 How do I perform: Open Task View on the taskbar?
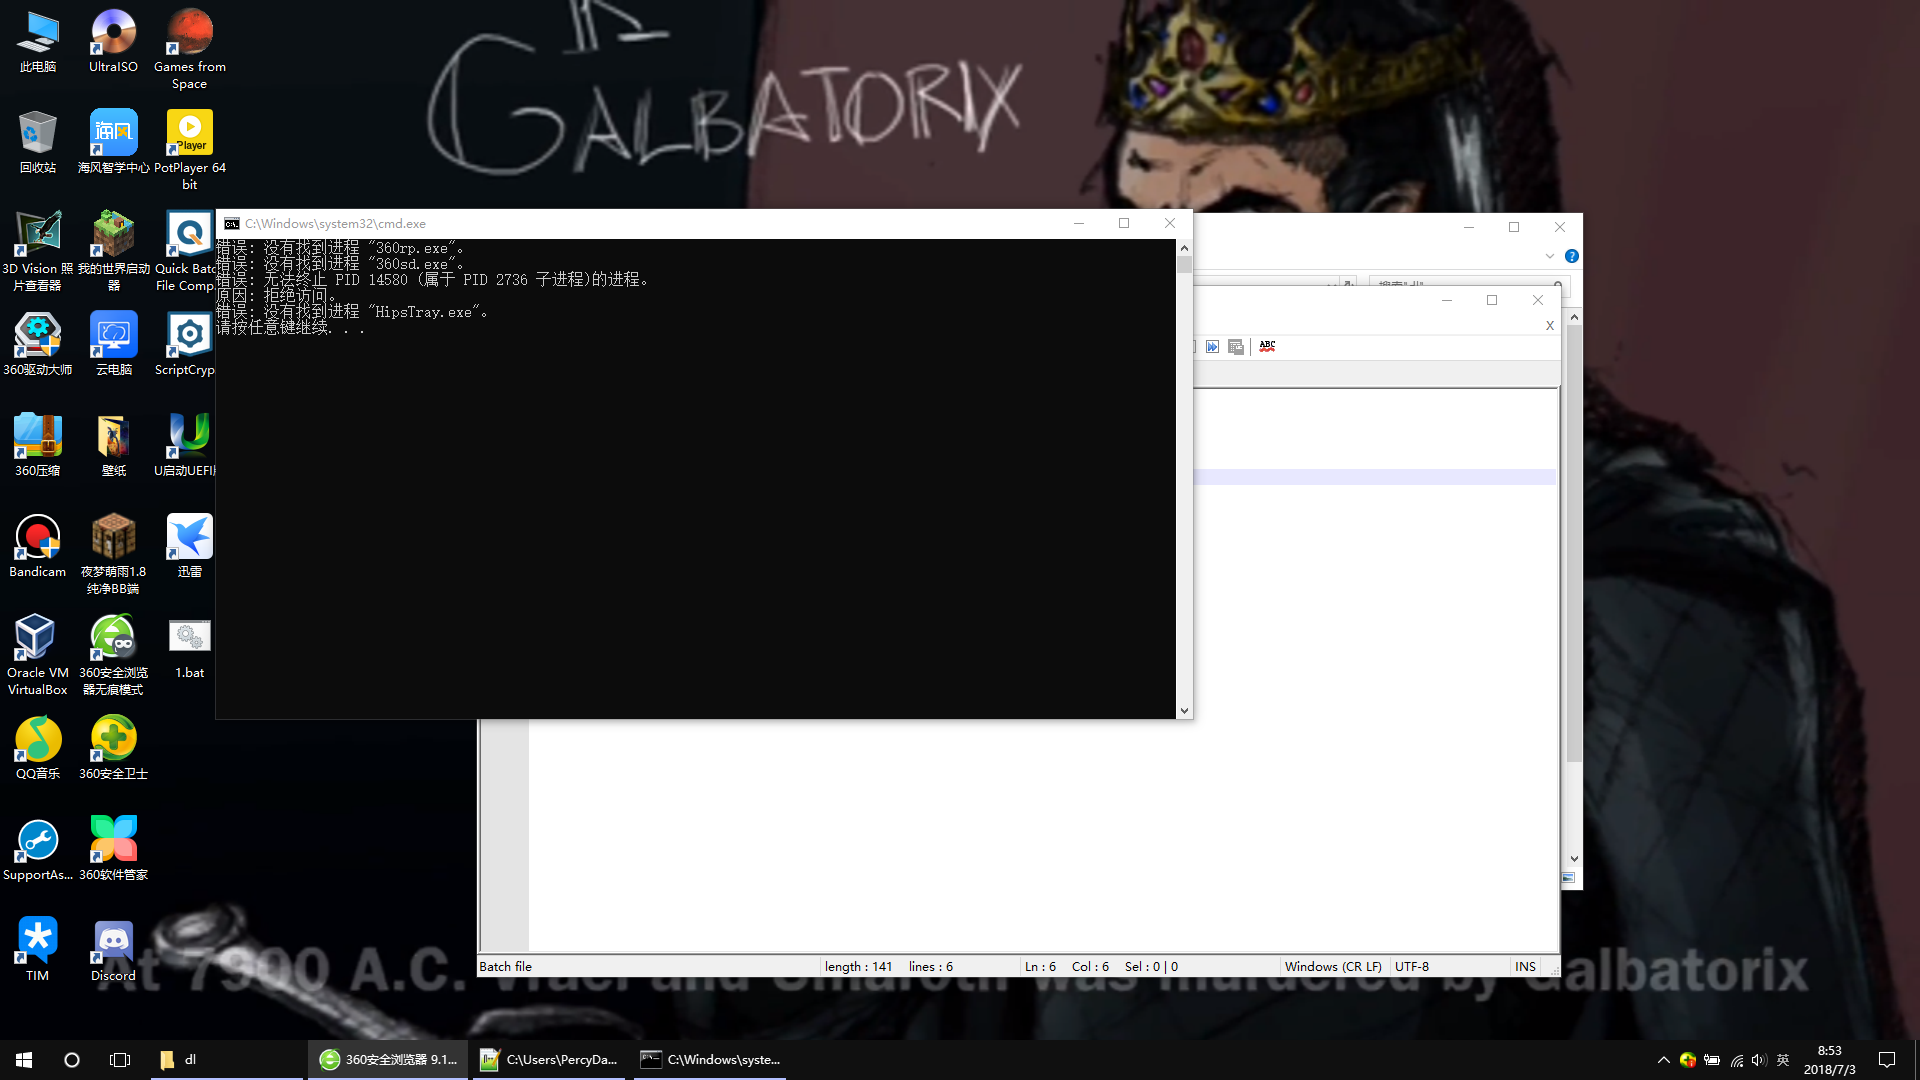point(120,1060)
